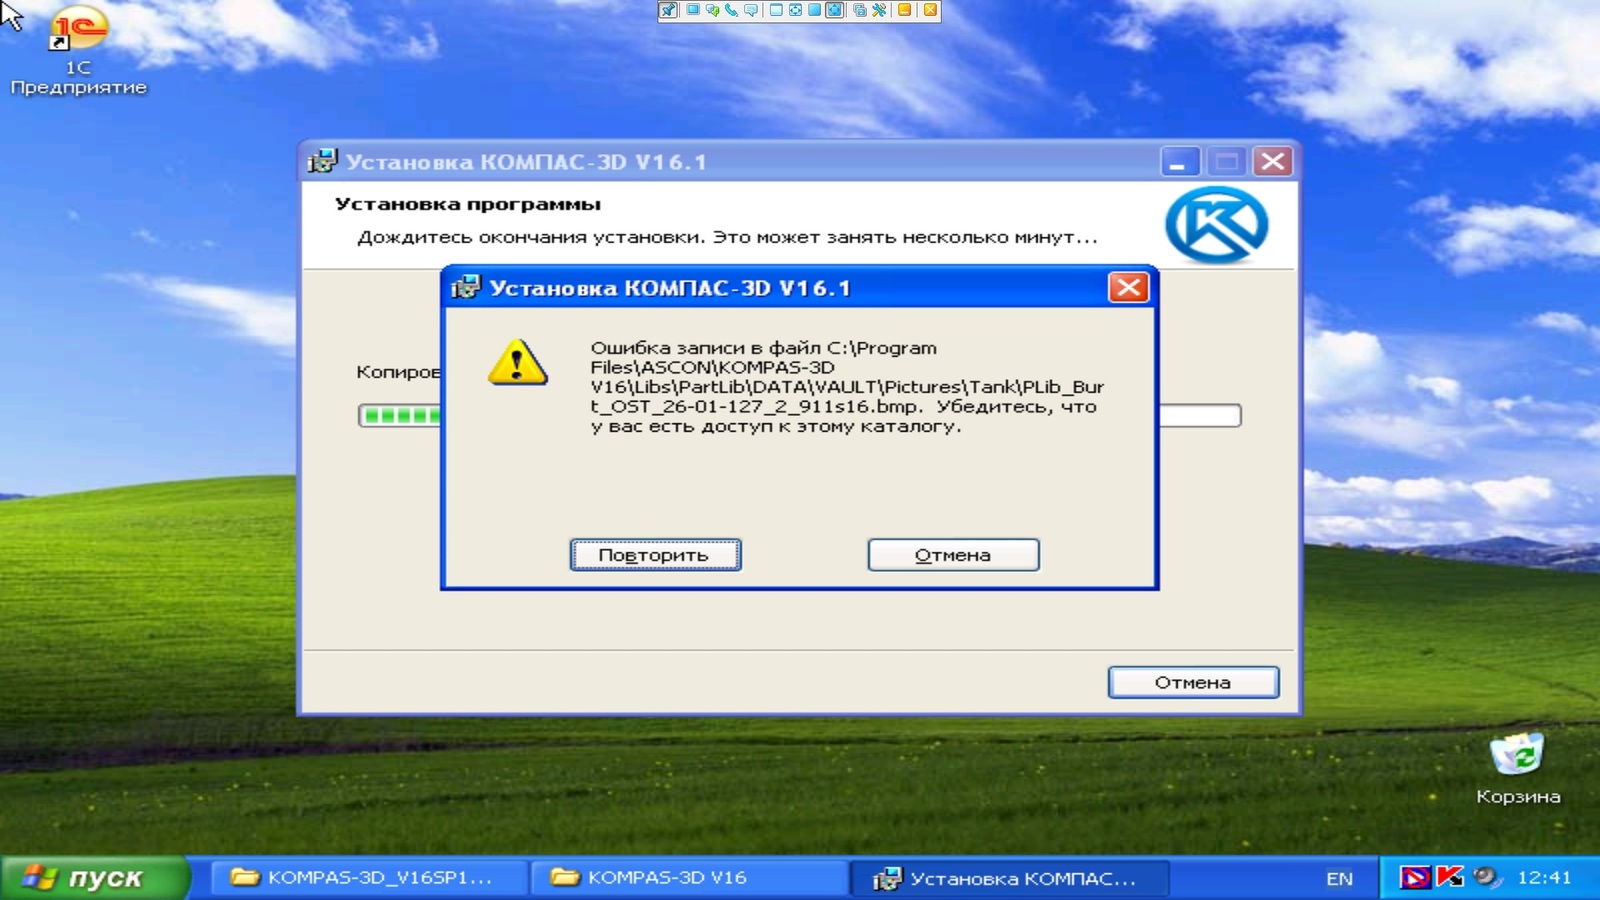Select Установка КОМПАС taskbar button
The image size is (1600, 900).
point(1008,878)
